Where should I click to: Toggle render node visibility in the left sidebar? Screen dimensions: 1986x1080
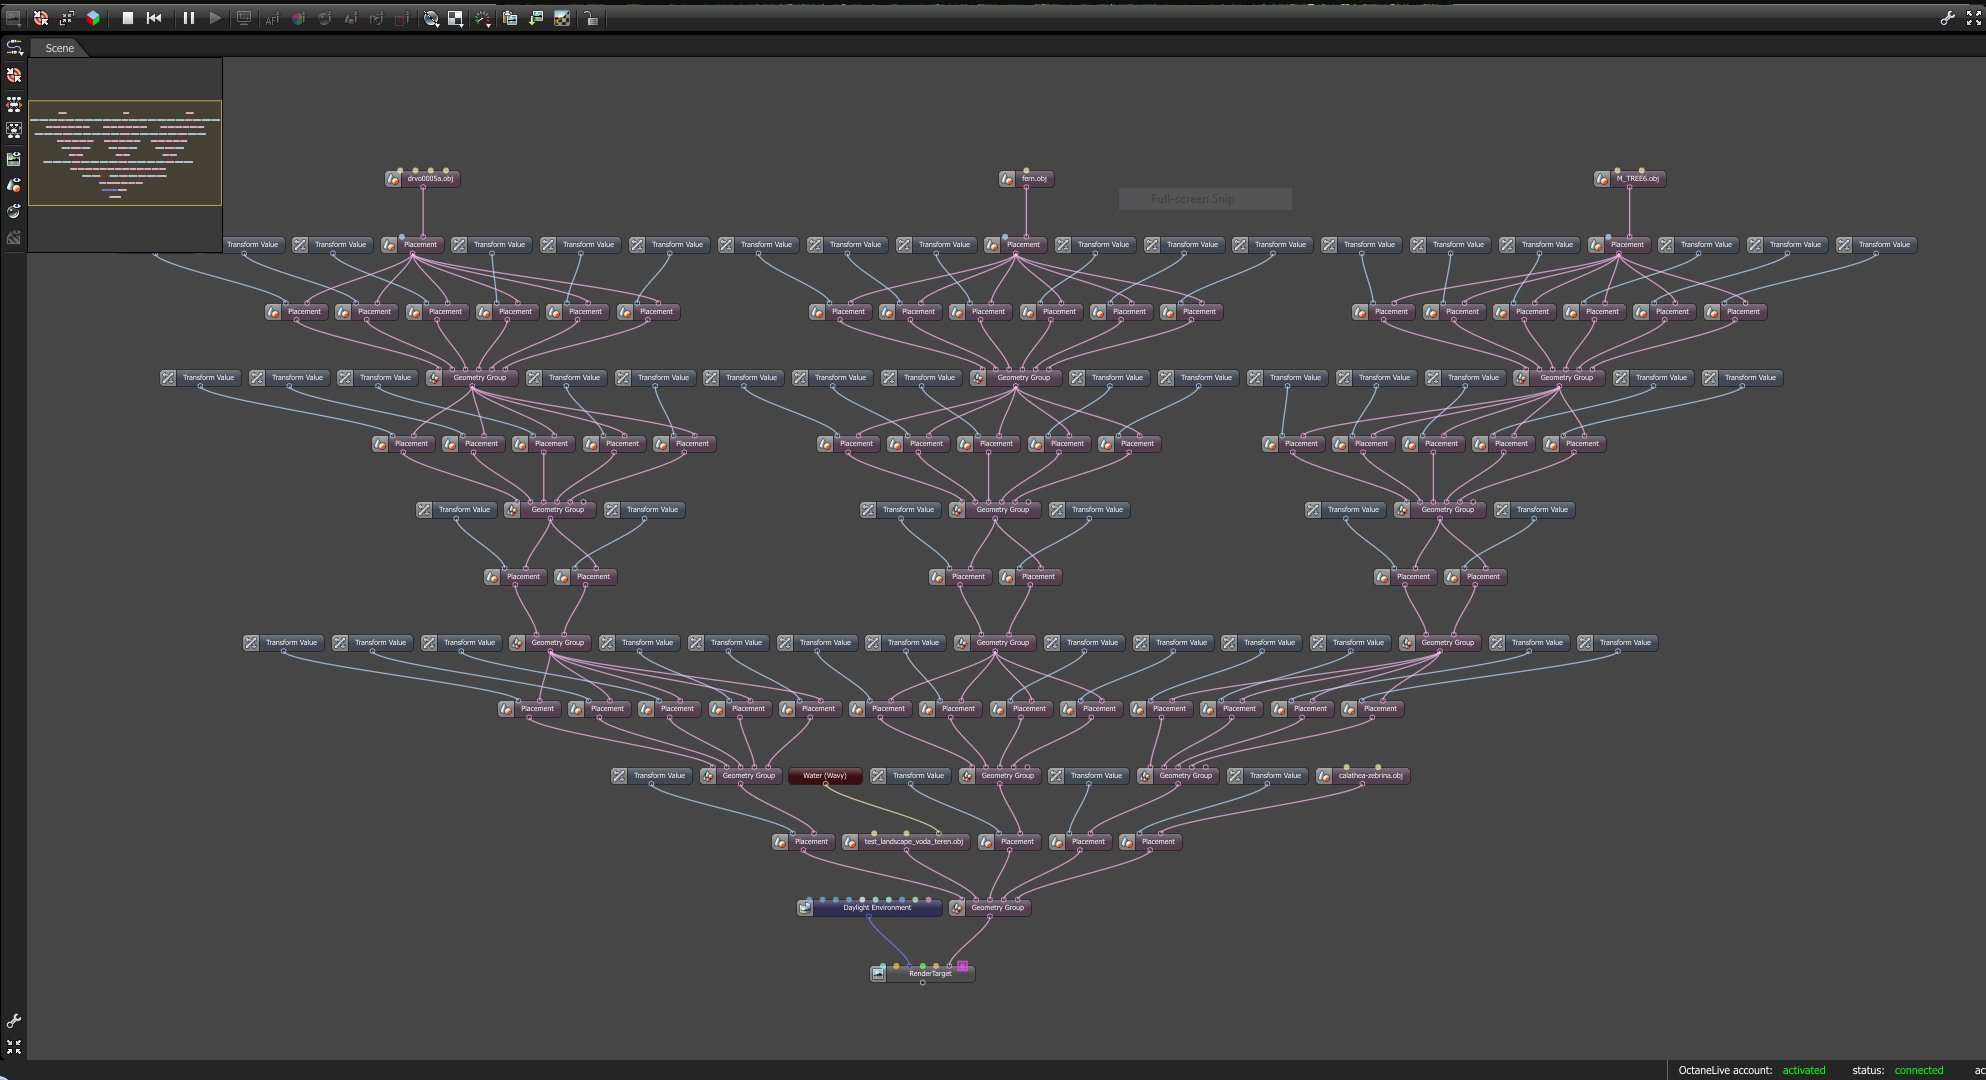tap(14, 158)
